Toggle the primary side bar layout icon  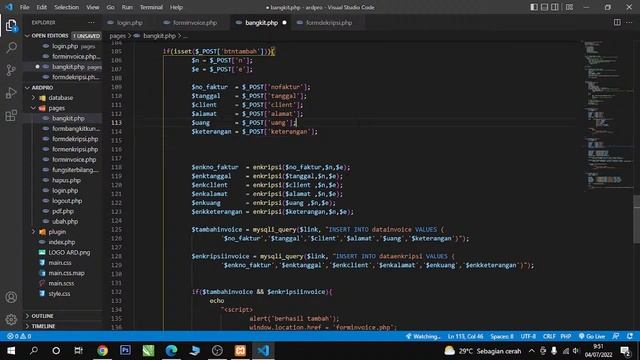click(x=534, y=7)
